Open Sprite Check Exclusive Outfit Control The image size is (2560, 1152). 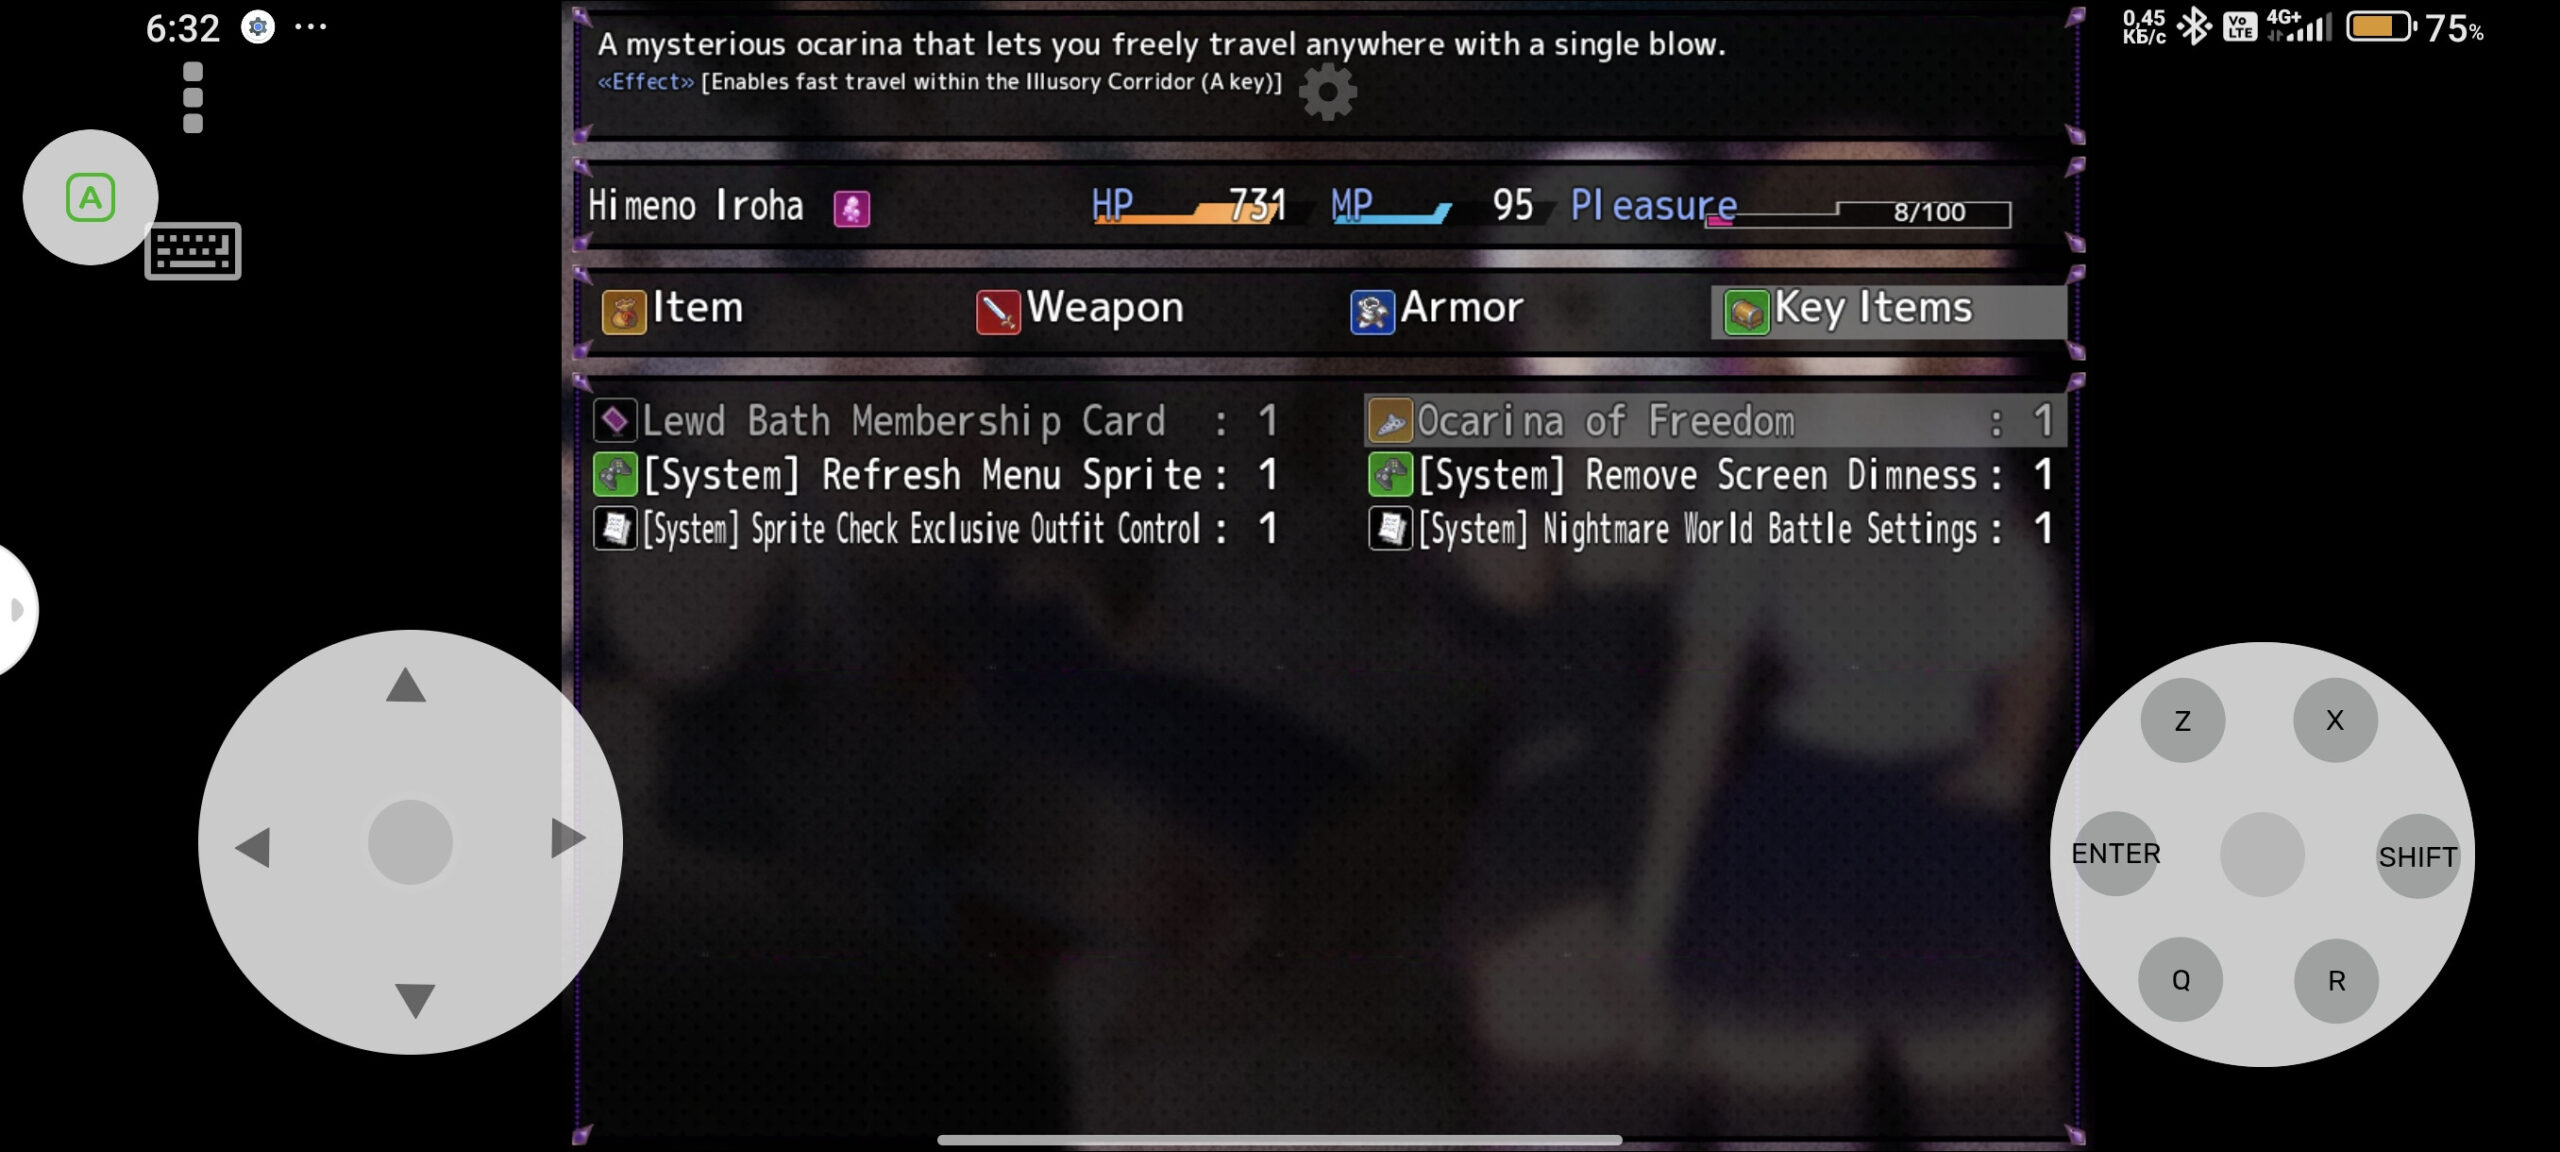click(934, 529)
